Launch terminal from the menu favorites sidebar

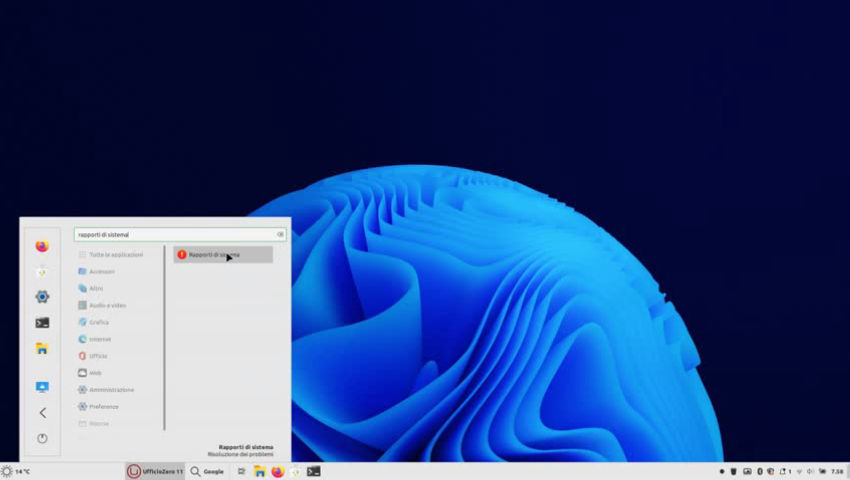[42, 323]
